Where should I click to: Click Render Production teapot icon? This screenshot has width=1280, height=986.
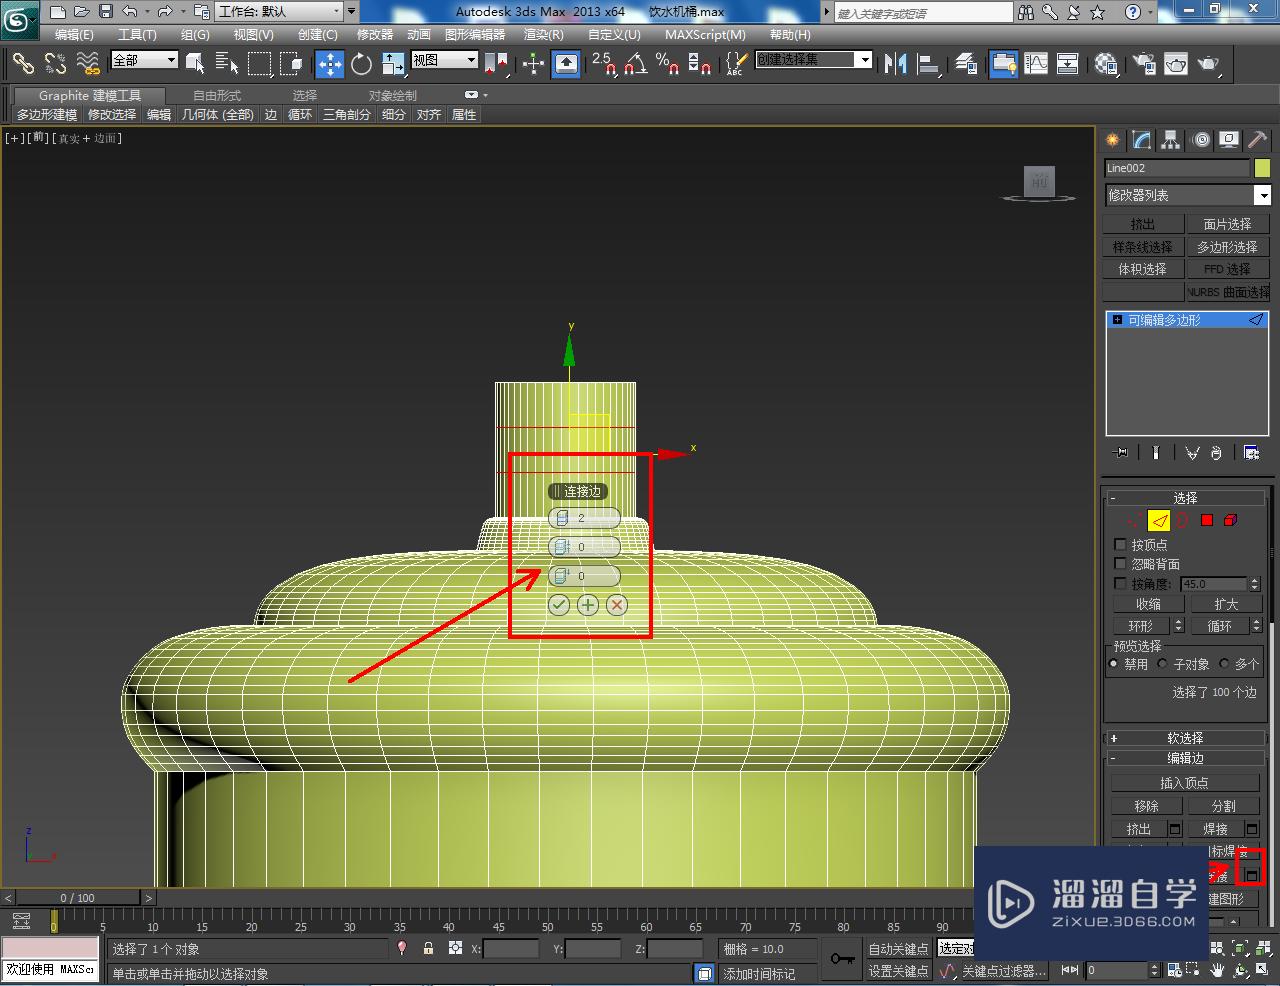[x=1209, y=63]
